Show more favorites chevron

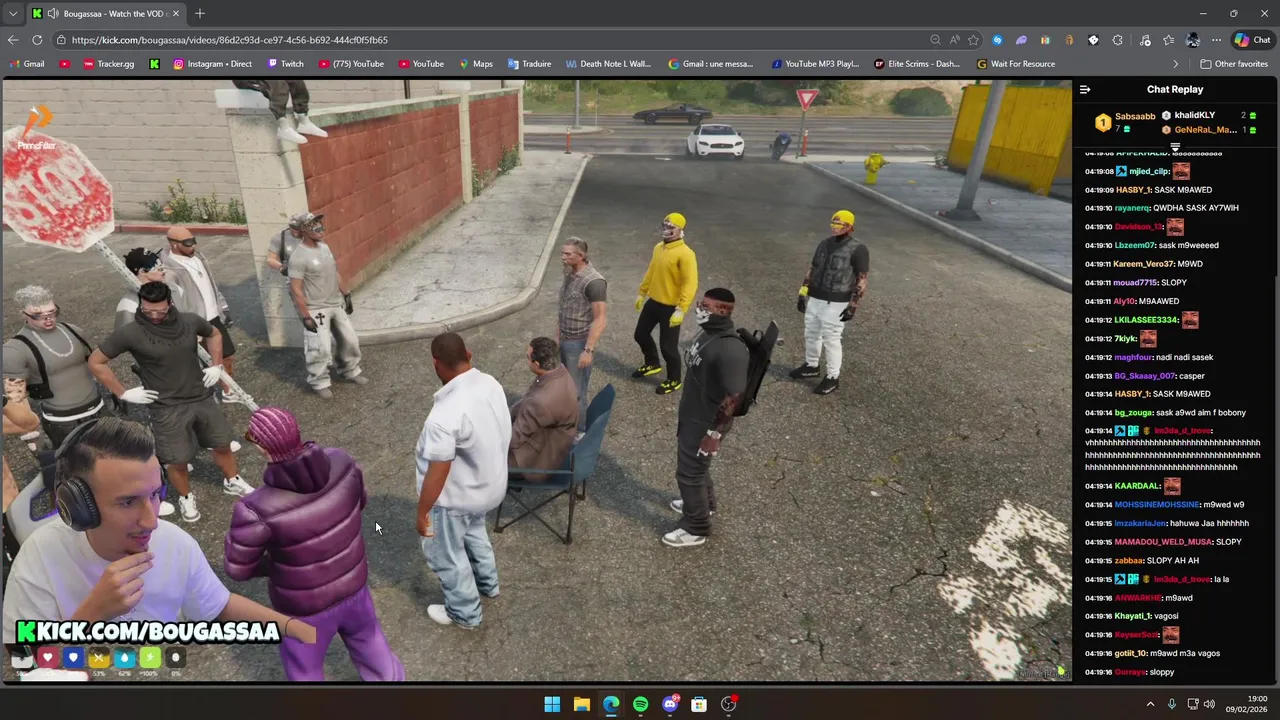click(1176, 64)
